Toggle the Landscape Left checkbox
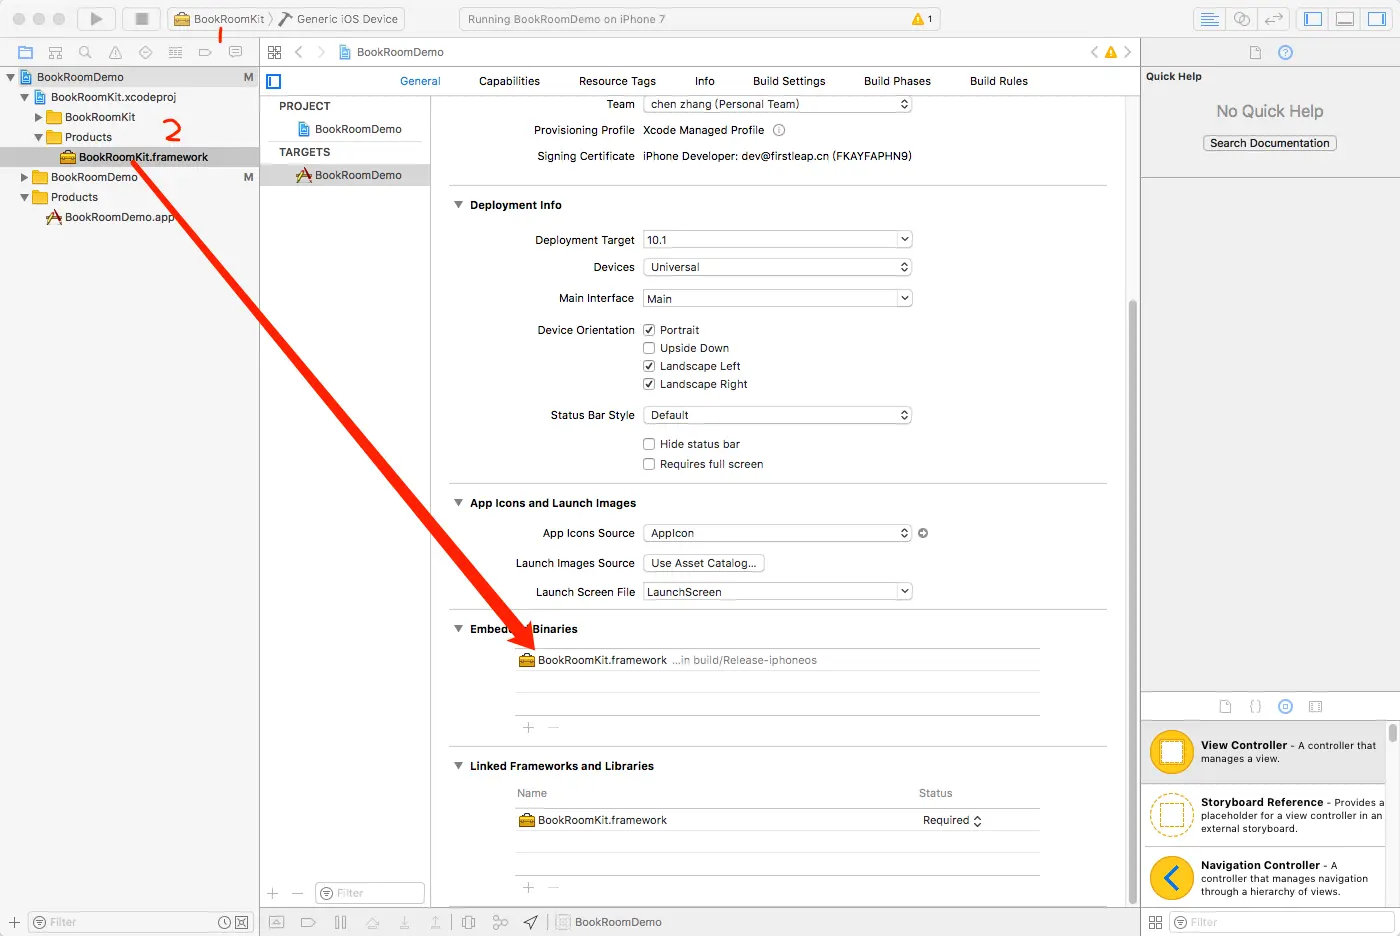This screenshot has height=936, width=1400. point(649,366)
